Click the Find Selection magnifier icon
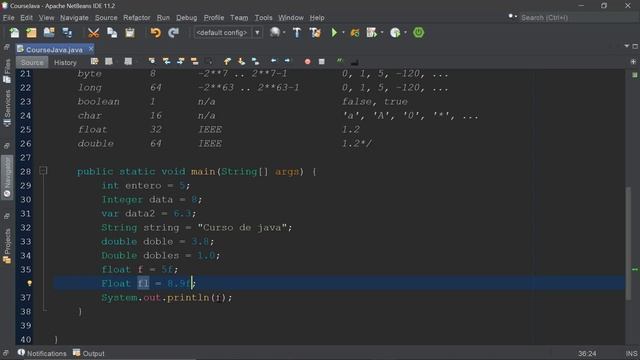This screenshot has width=640, height=360. pyautogui.click(x=152, y=61)
